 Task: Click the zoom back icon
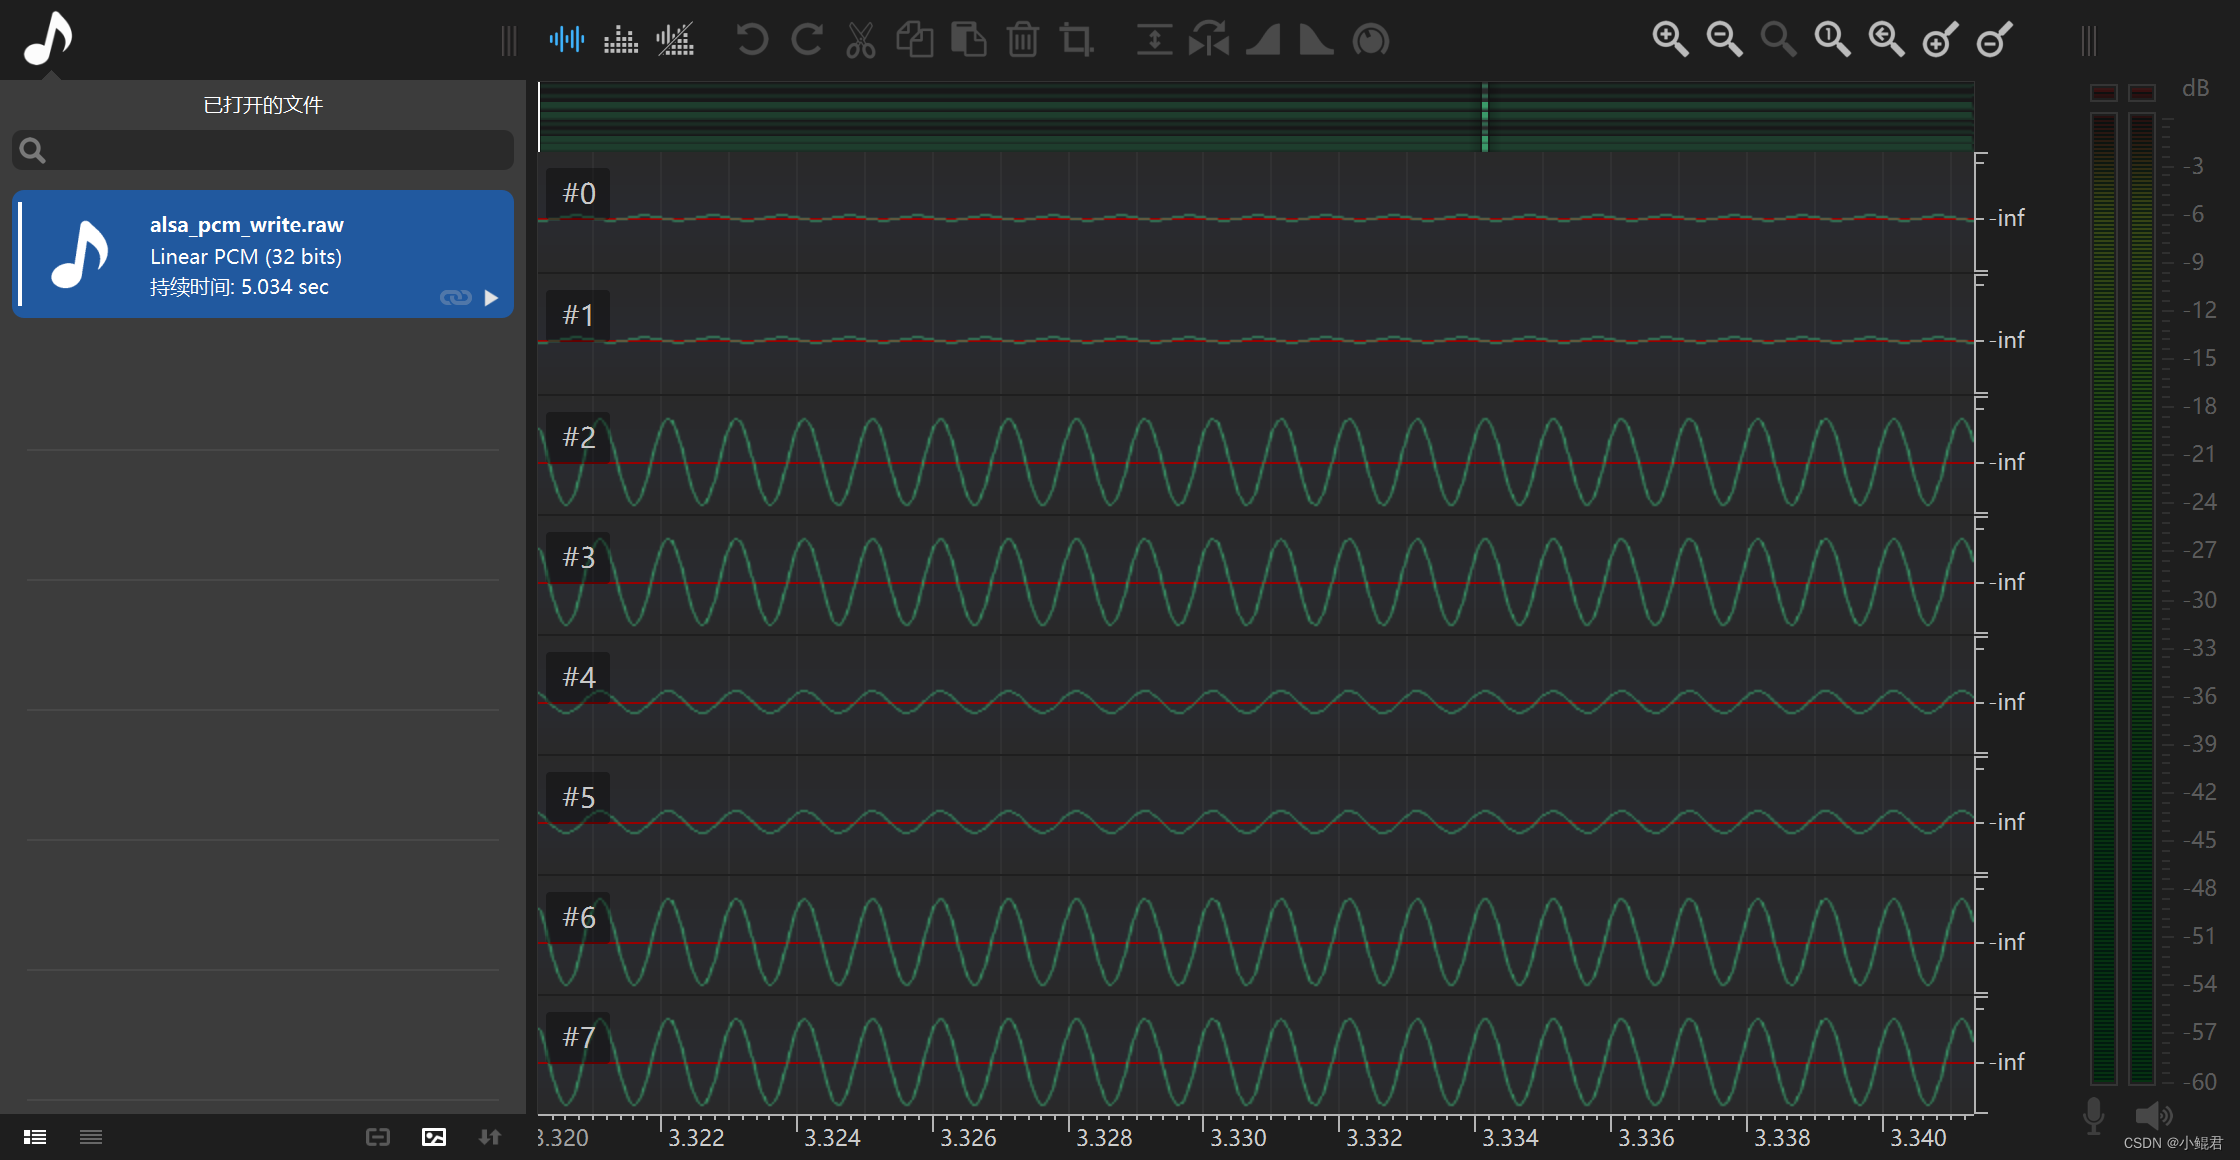click(x=1886, y=40)
